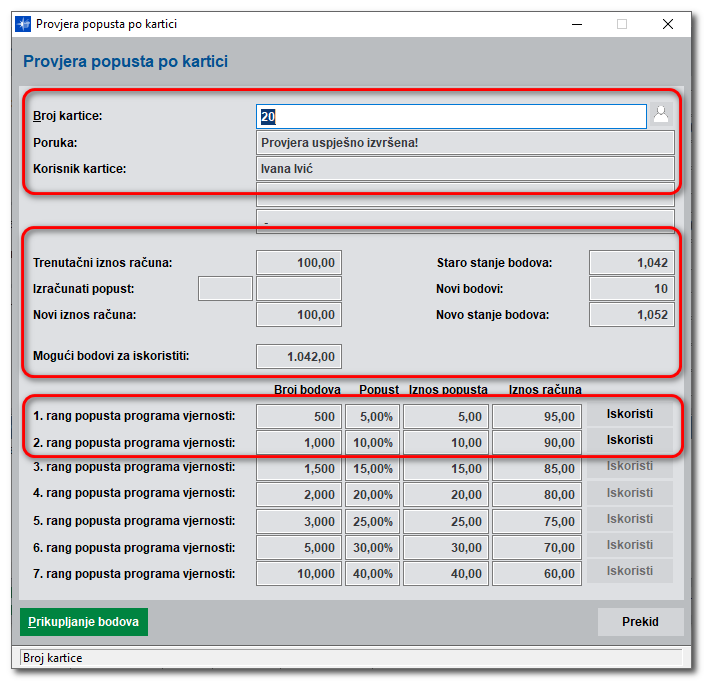Click the Prikupljanje bodova button
This screenshot has height=681, width=704.
(84, 621)
